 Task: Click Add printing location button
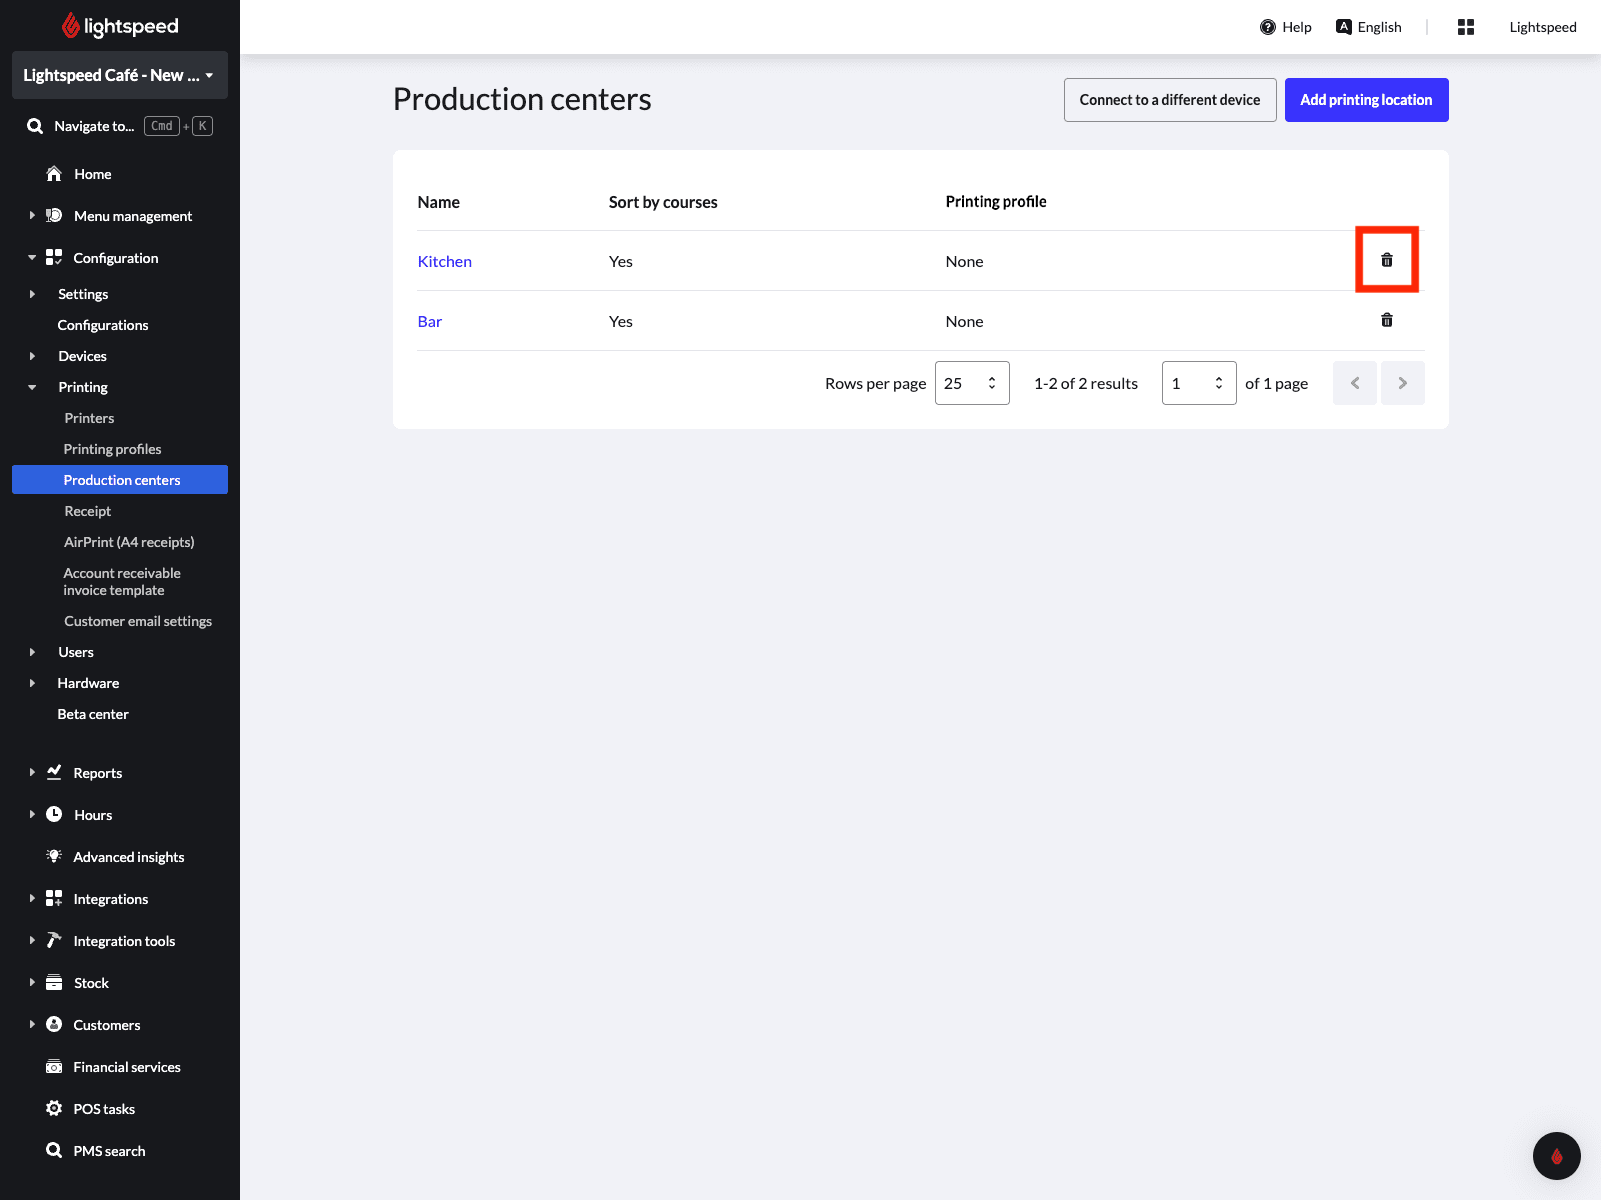click(x=1366, y=100)
